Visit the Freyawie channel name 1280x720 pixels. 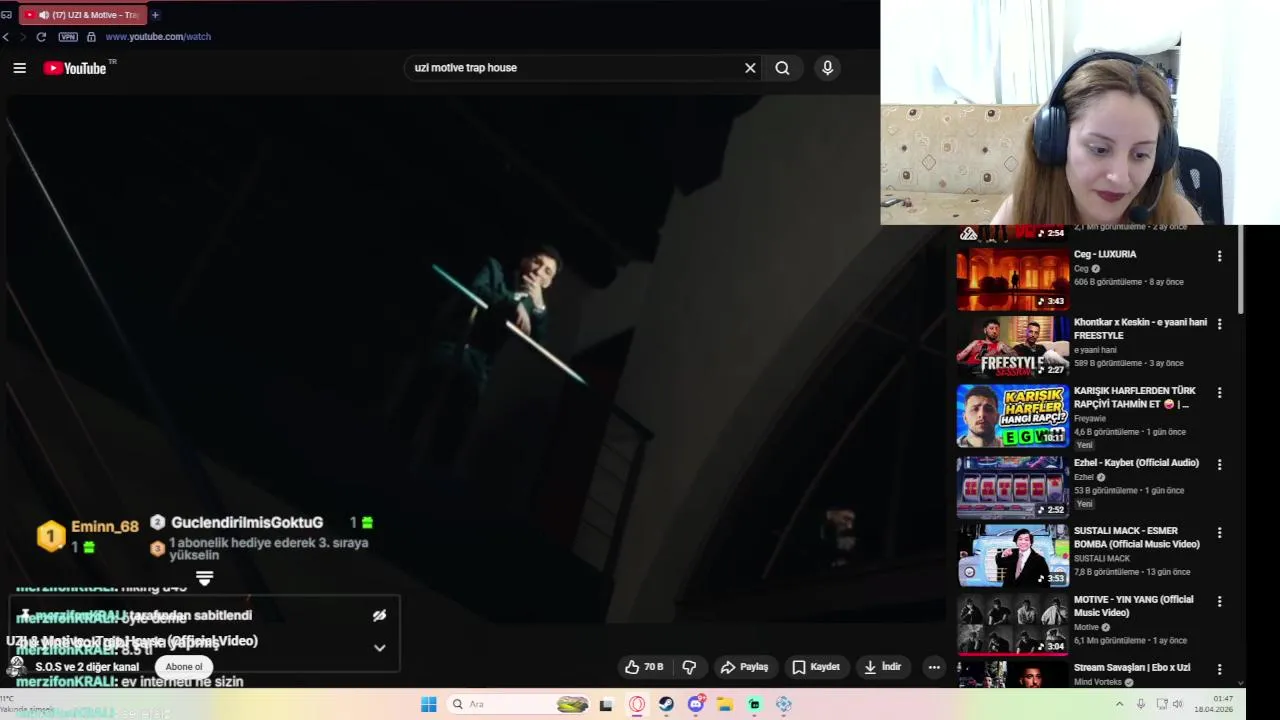point(1090,419)
